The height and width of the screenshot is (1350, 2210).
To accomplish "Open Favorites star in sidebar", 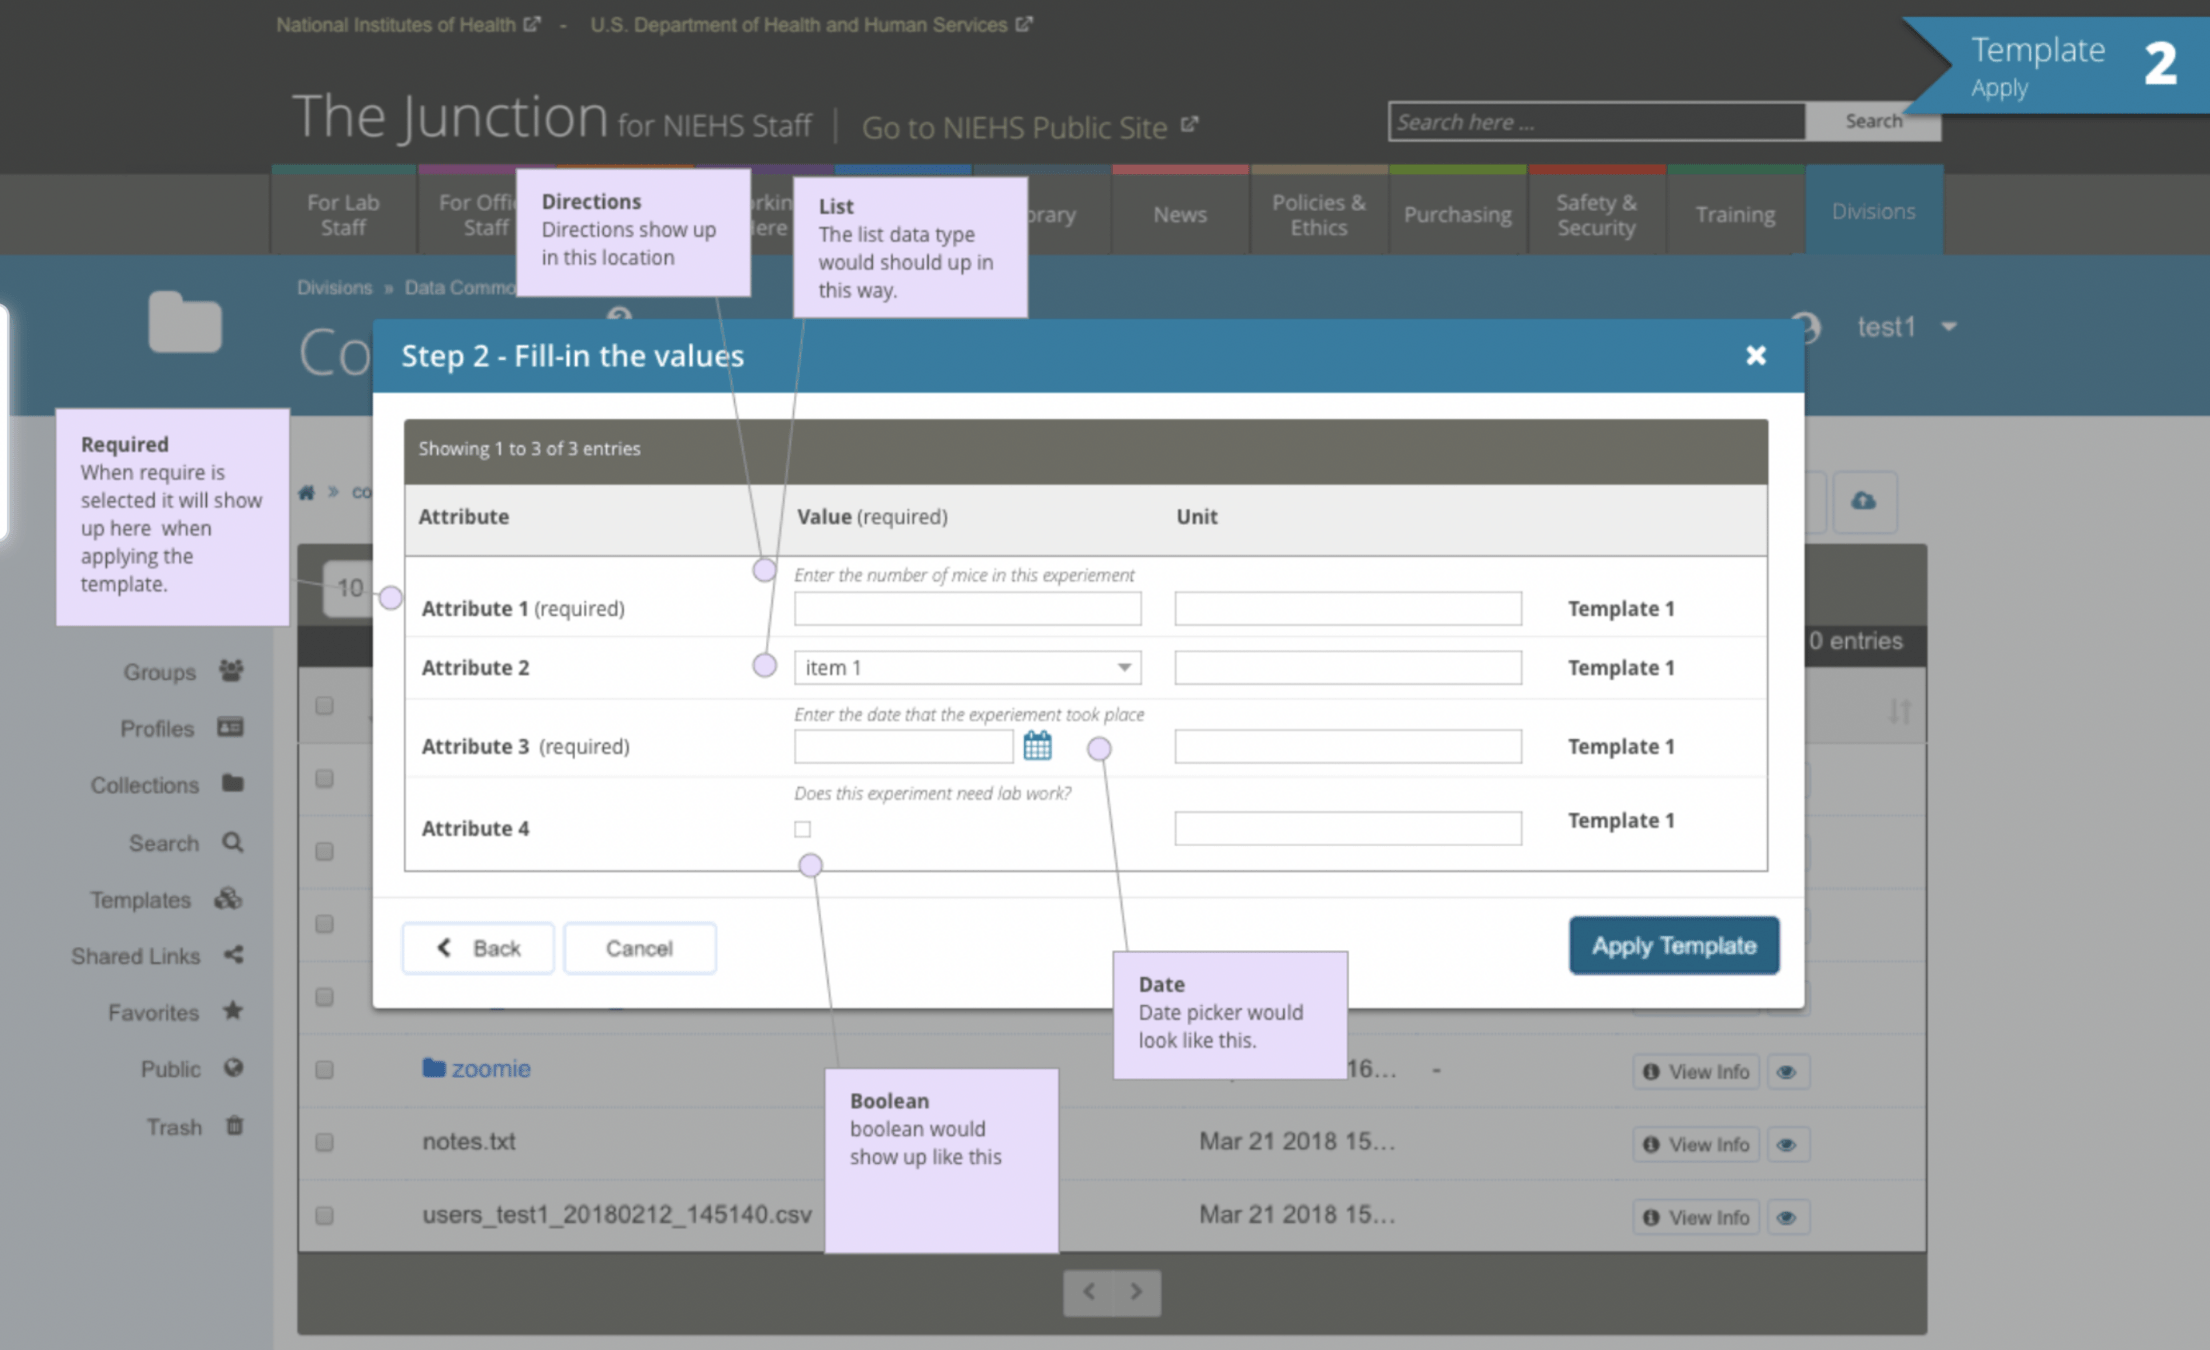I will point(233,1011).
